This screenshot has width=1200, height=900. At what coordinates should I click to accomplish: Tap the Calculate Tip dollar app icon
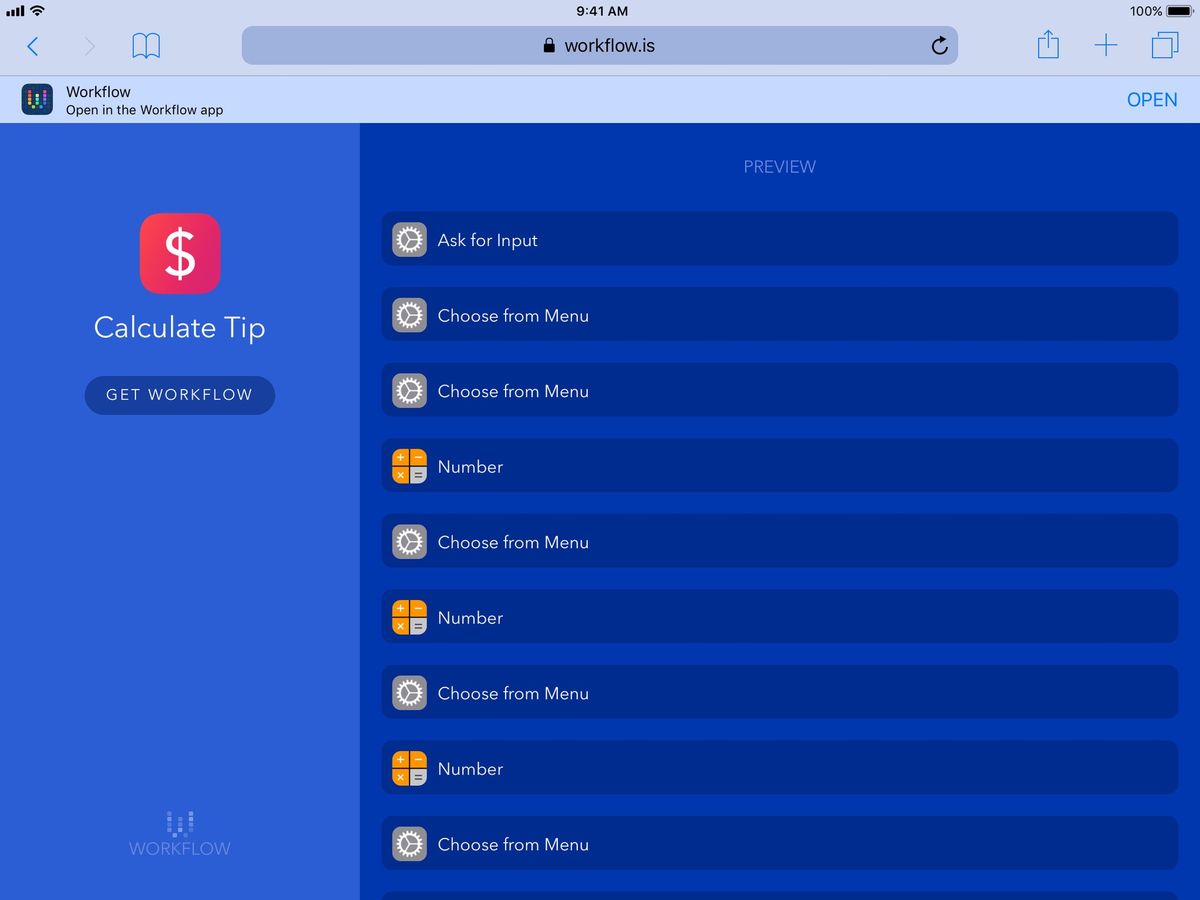pyautogui.click(x=180, y=253)
